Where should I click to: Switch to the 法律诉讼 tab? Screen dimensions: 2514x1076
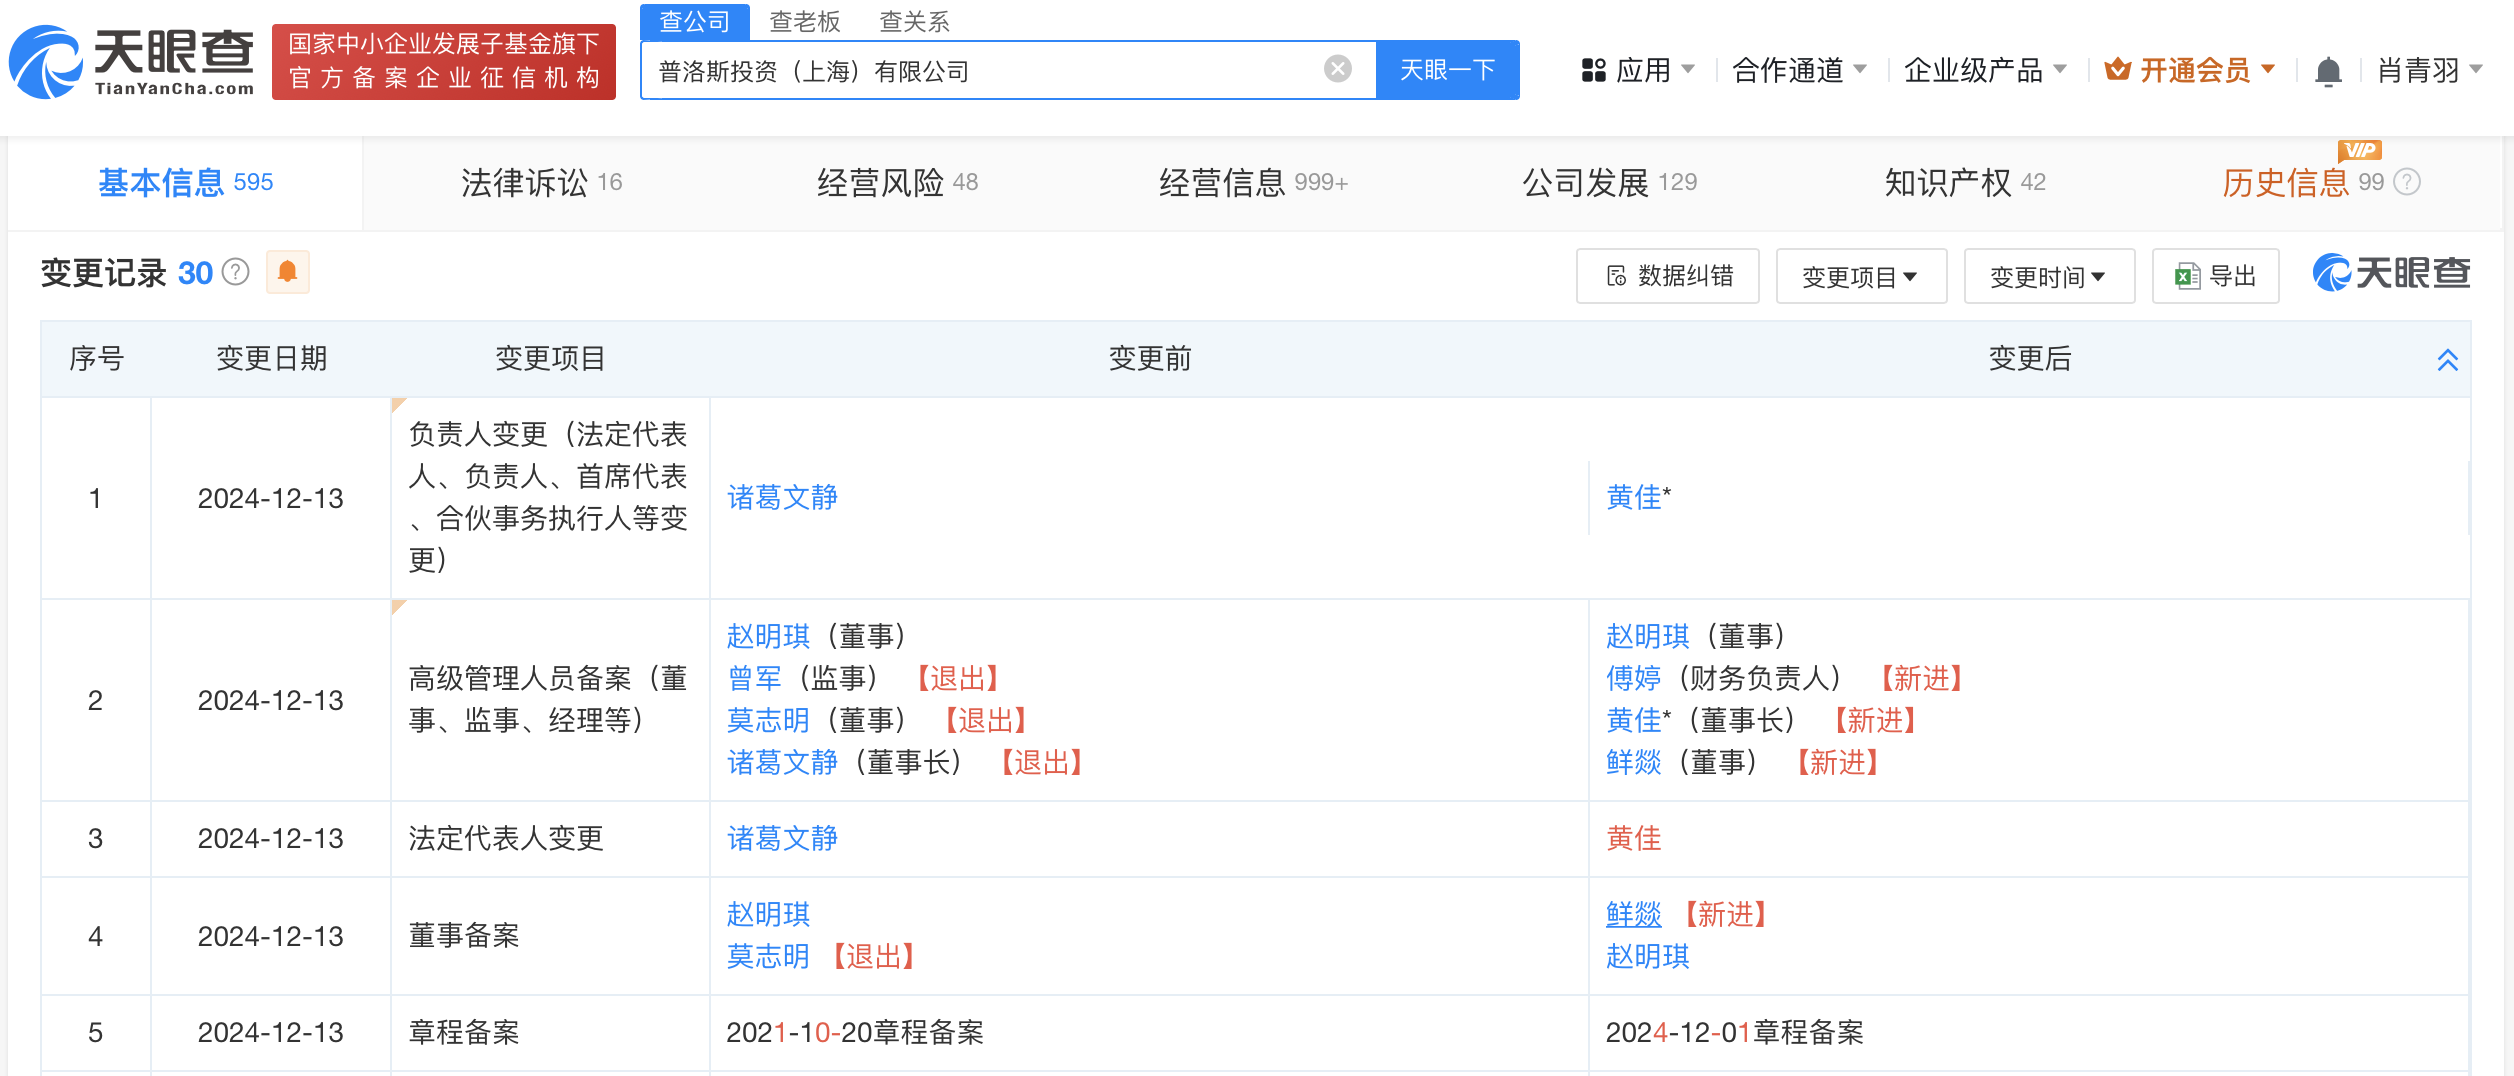541,182
